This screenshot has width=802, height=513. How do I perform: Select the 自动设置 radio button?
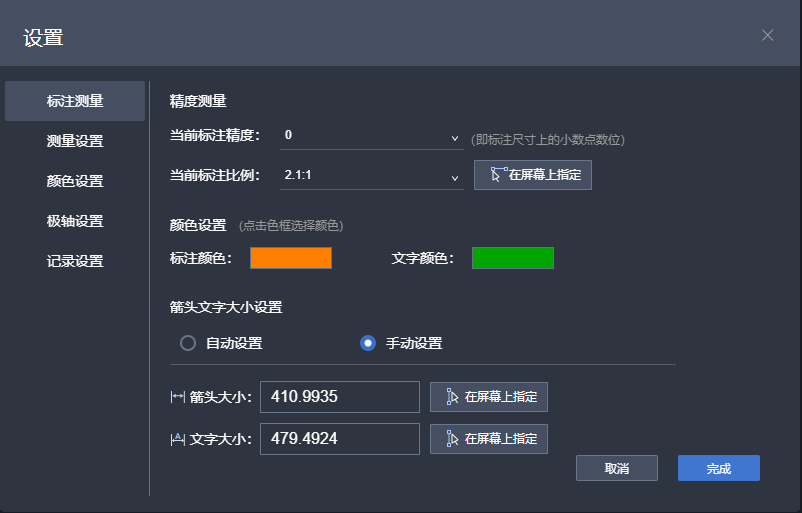(188, 343)
